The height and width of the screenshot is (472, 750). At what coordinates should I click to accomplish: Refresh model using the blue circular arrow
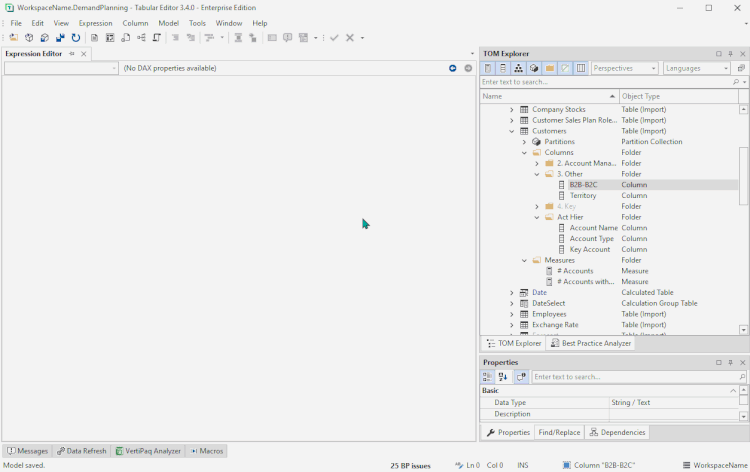76,38
